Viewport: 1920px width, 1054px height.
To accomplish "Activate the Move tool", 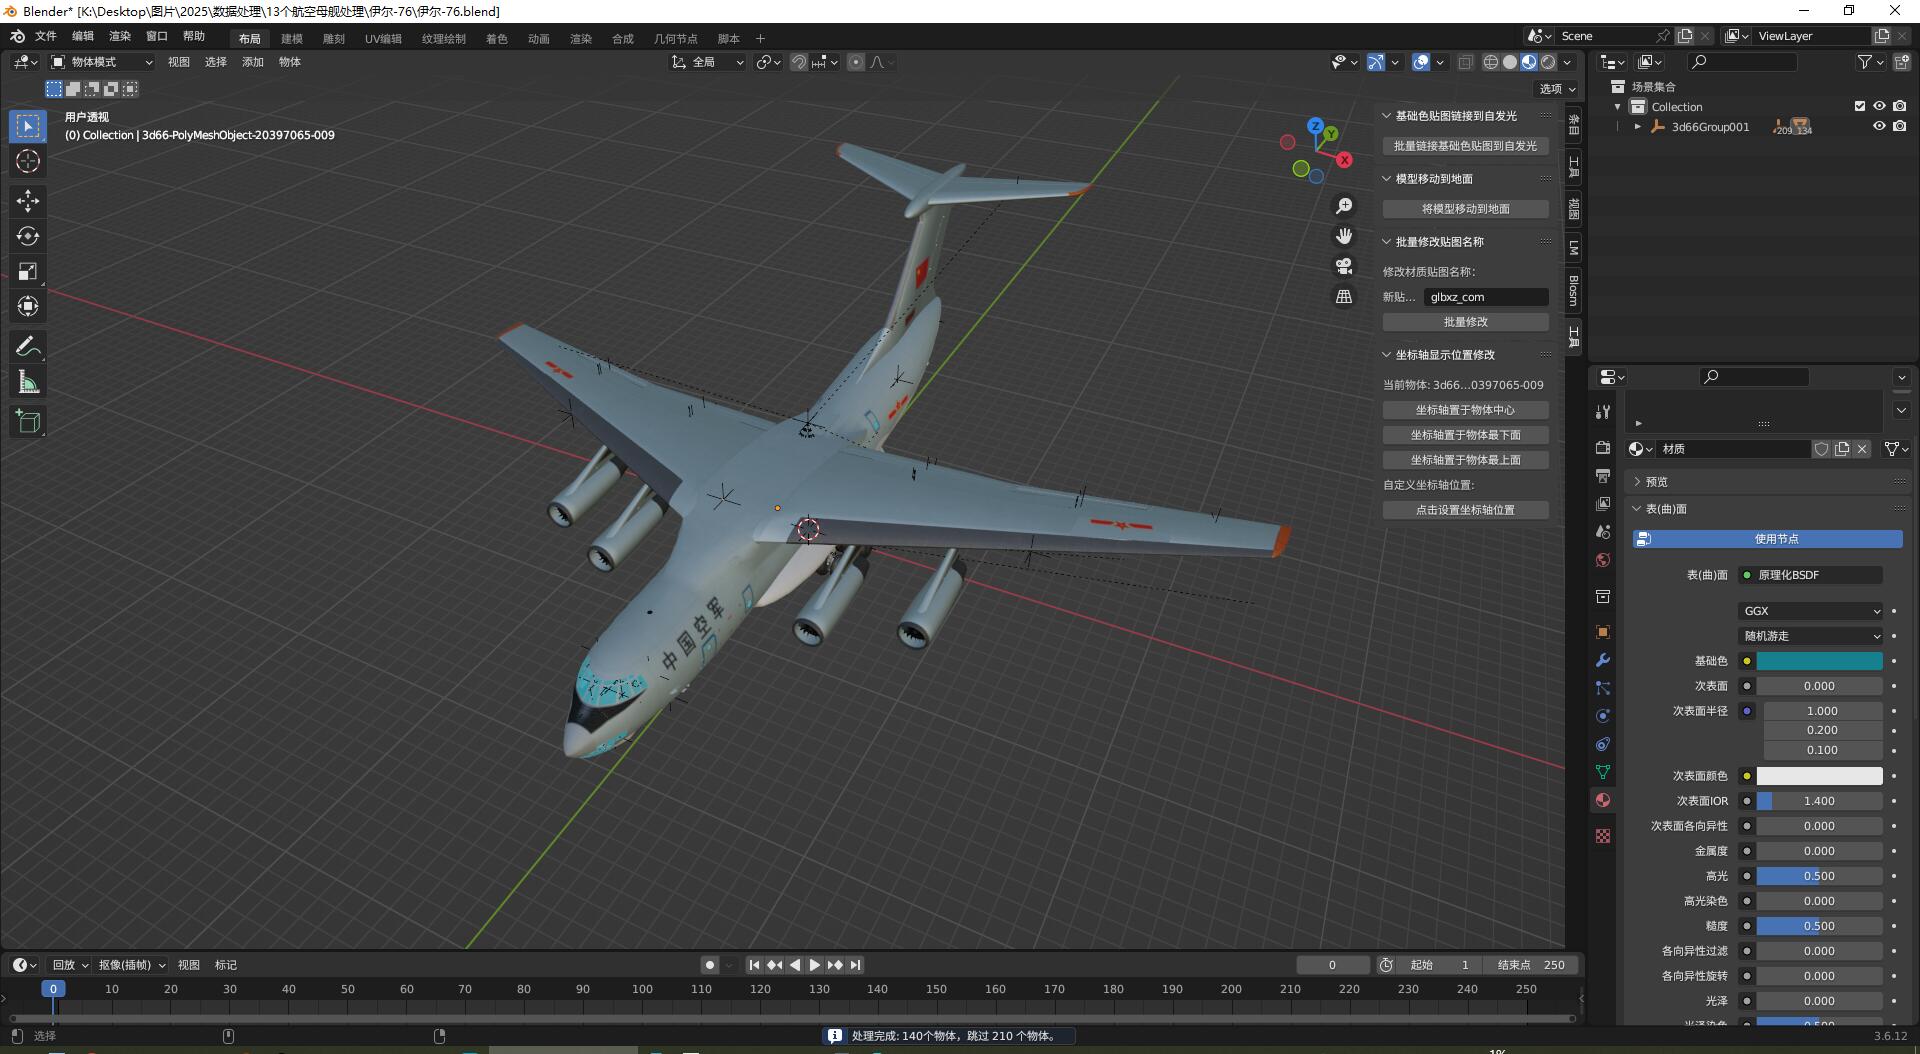I will click(28, 201).
